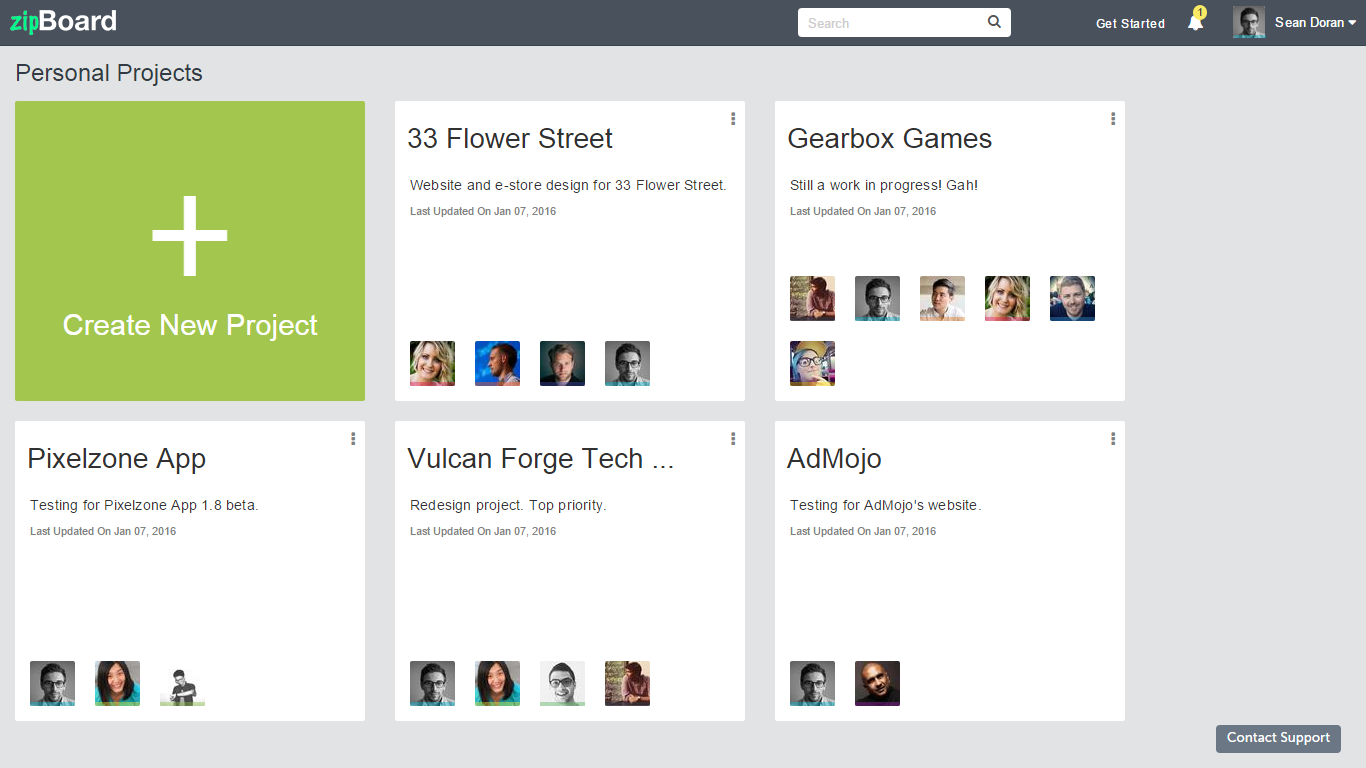The height and width of the screenshot is (768, 1366).
Task: Click the large plus icon
Action: click(190, 236)
